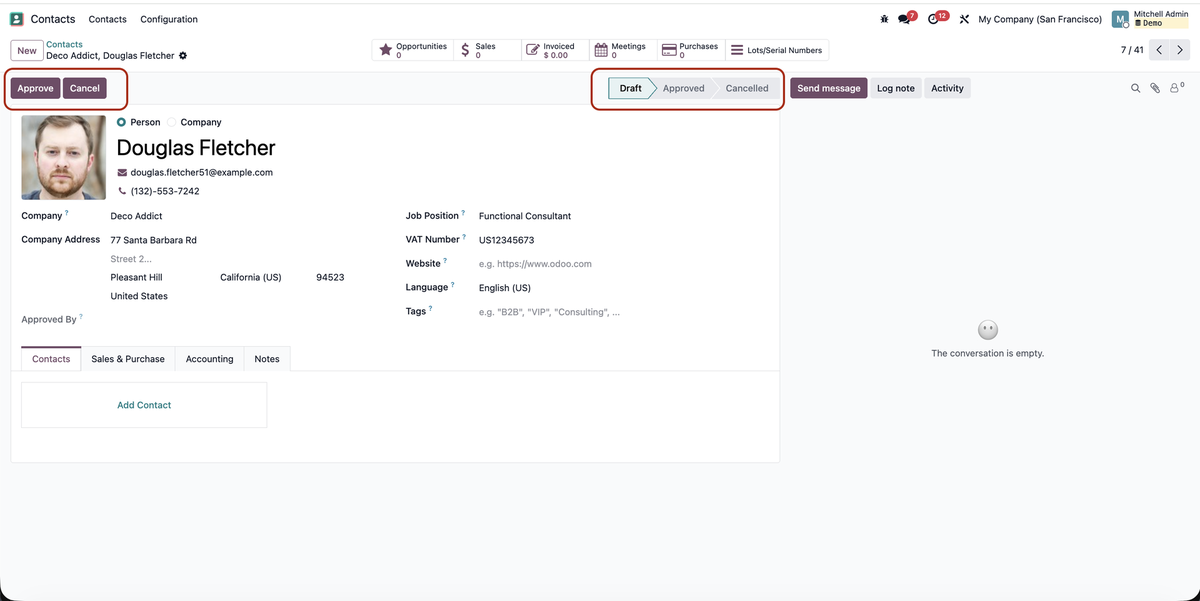
Task: Open the Meetings calendar icon
Action: click(600, 47)
